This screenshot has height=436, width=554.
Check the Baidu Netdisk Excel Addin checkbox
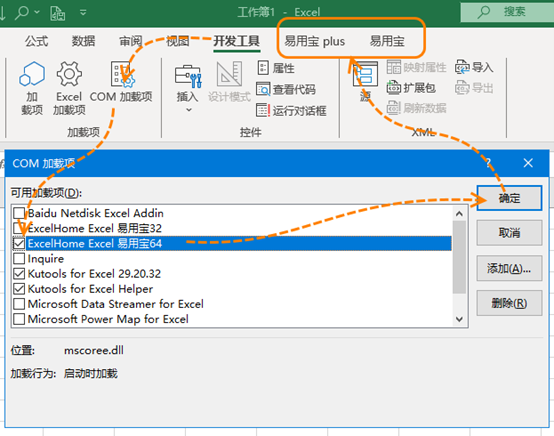click(19, 213)
